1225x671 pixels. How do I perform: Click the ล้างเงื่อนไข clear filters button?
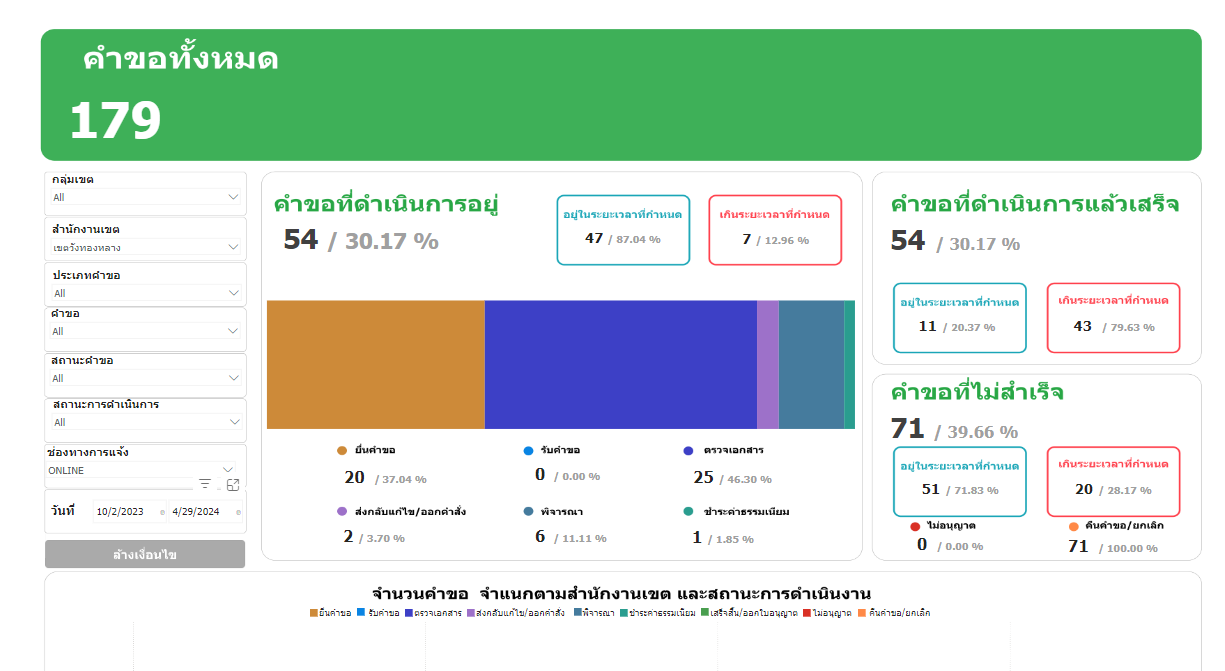point(145,554)
